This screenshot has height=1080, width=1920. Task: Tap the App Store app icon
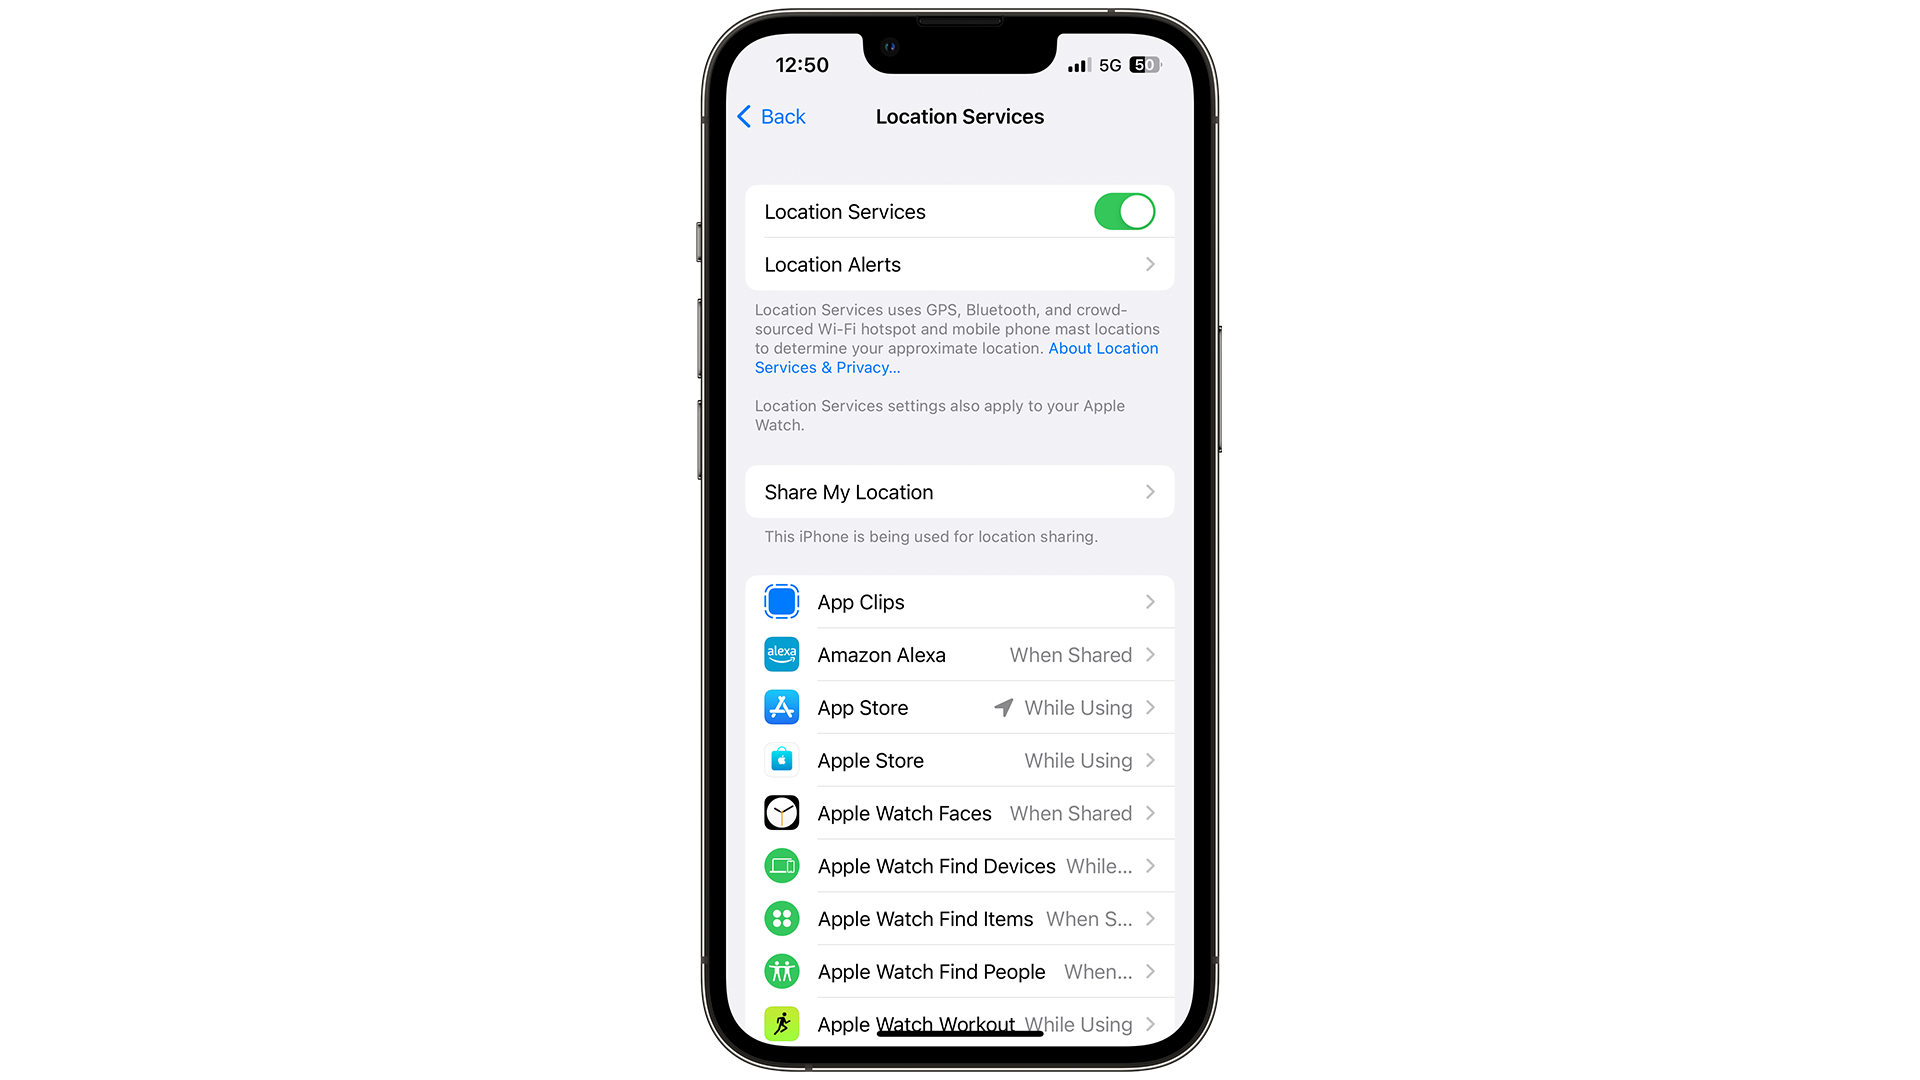(779, 708)
